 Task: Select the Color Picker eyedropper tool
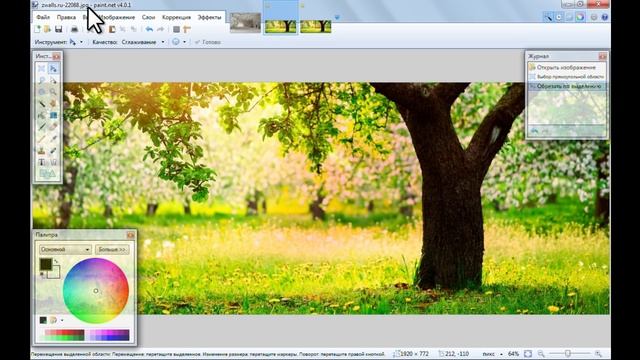point(53,139)
